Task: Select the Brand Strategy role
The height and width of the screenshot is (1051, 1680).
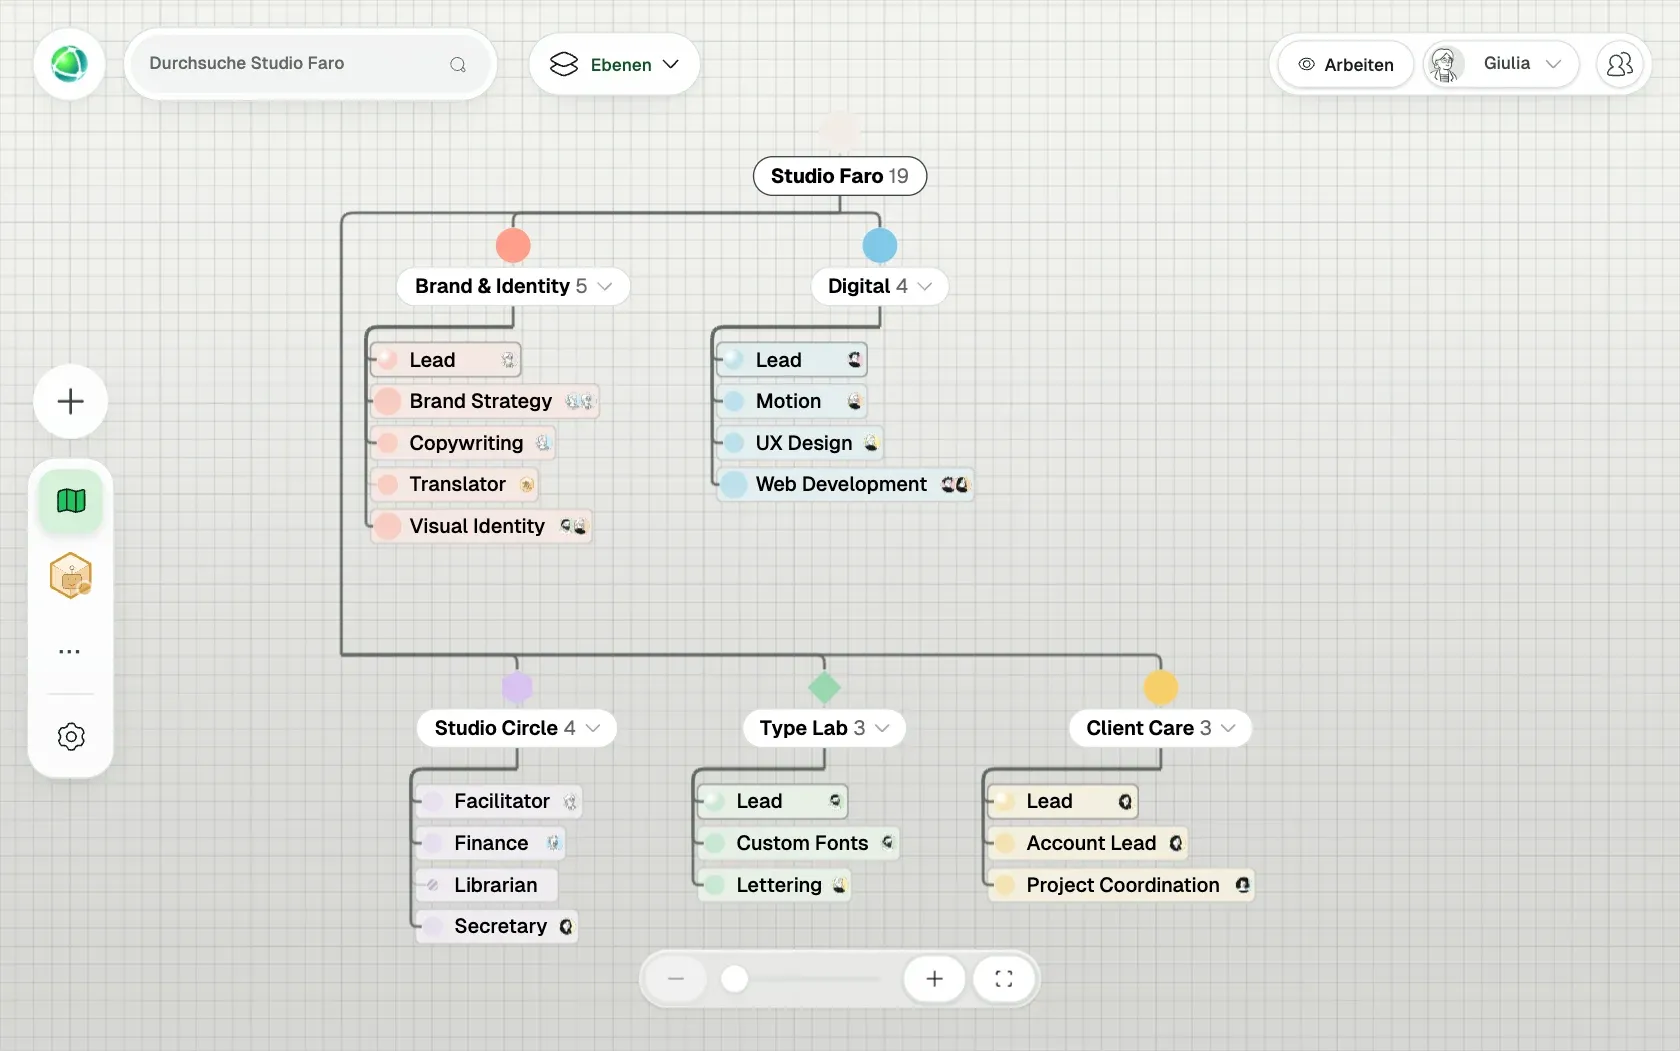Action: [x=485, y=401]
